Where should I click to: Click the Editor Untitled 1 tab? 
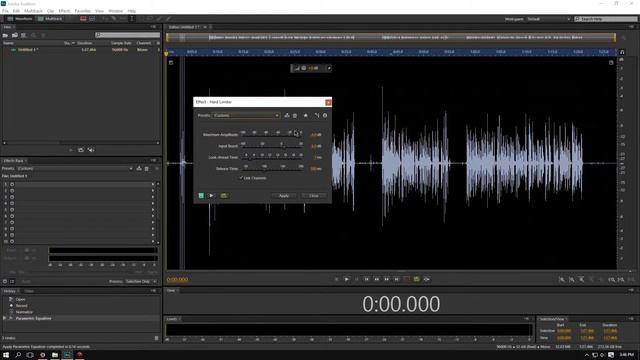coord(184,27)
